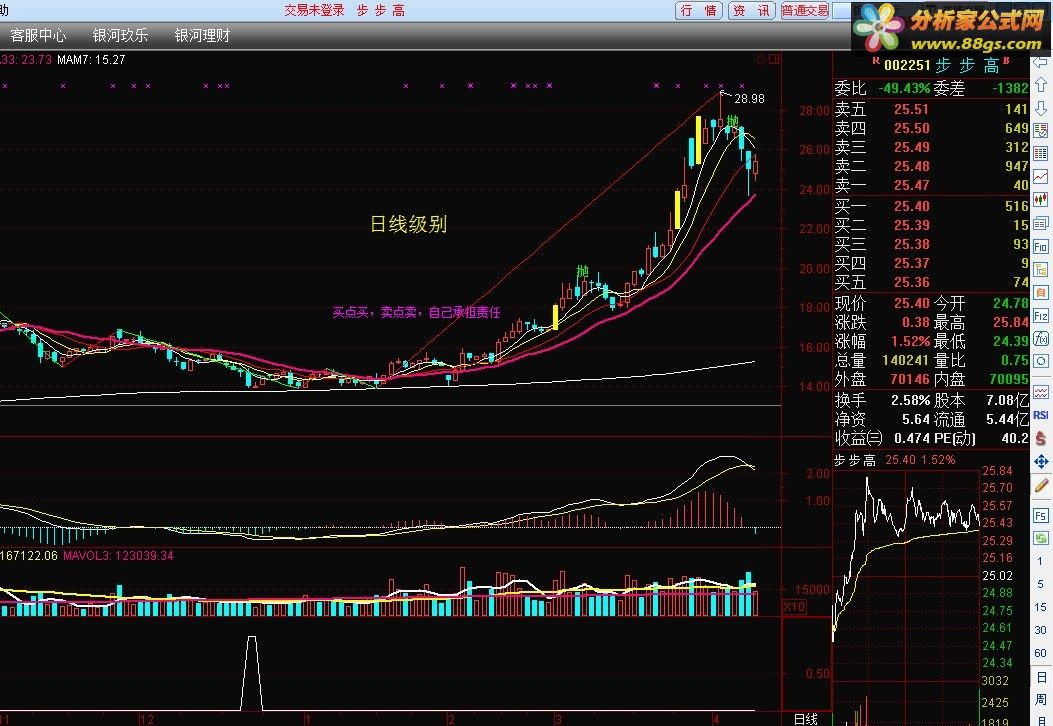1053x726 pixels.
Task: Switch to candlestick K-line chart icon
Action: (x=1040, y=199)
